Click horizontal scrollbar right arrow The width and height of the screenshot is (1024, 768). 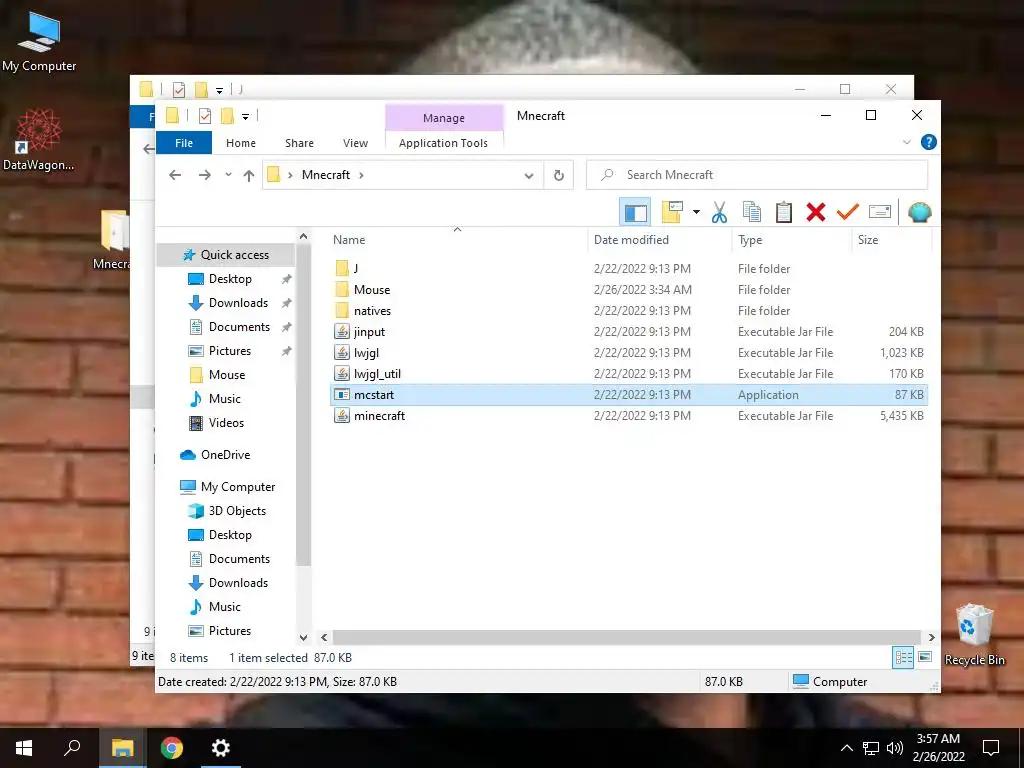[932, 637]
